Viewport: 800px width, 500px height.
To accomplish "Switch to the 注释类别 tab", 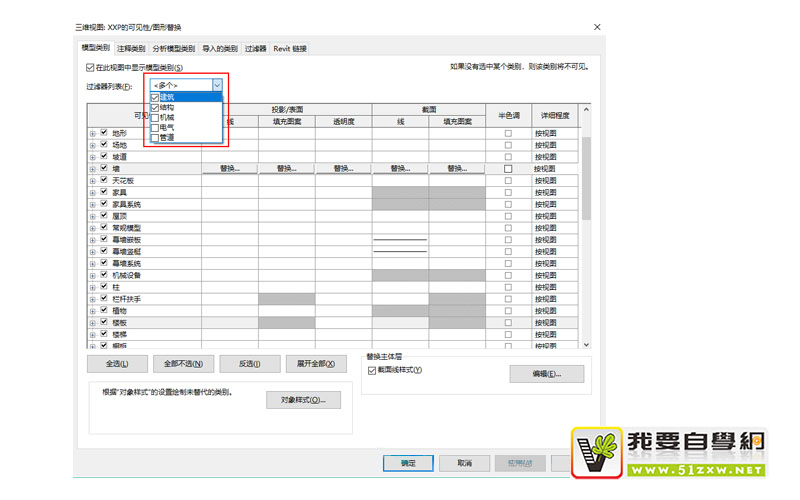I will [x=131, y=48].
